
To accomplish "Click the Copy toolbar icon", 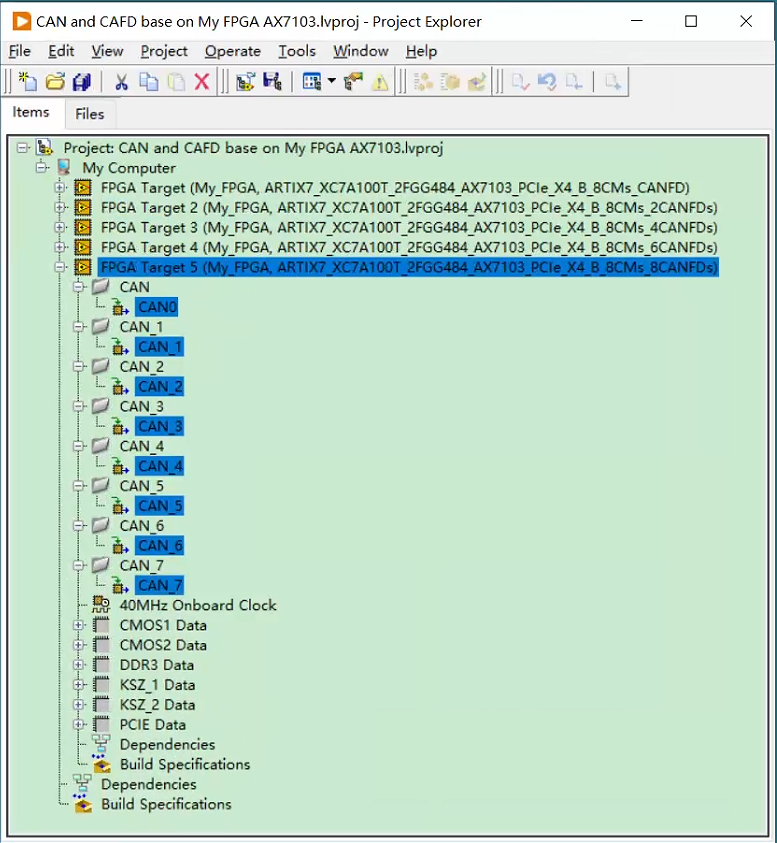I will (x=148, y=82).
